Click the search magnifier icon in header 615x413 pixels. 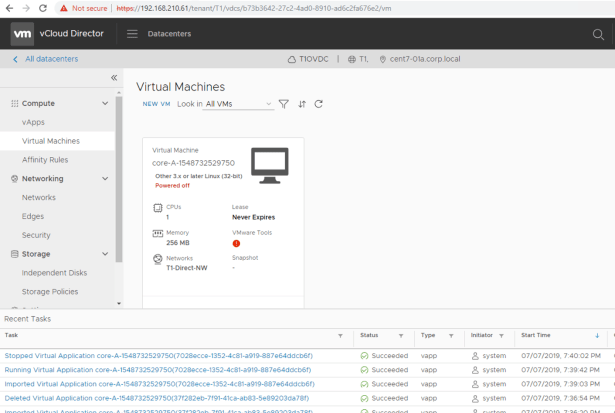(x=598, y=34)
